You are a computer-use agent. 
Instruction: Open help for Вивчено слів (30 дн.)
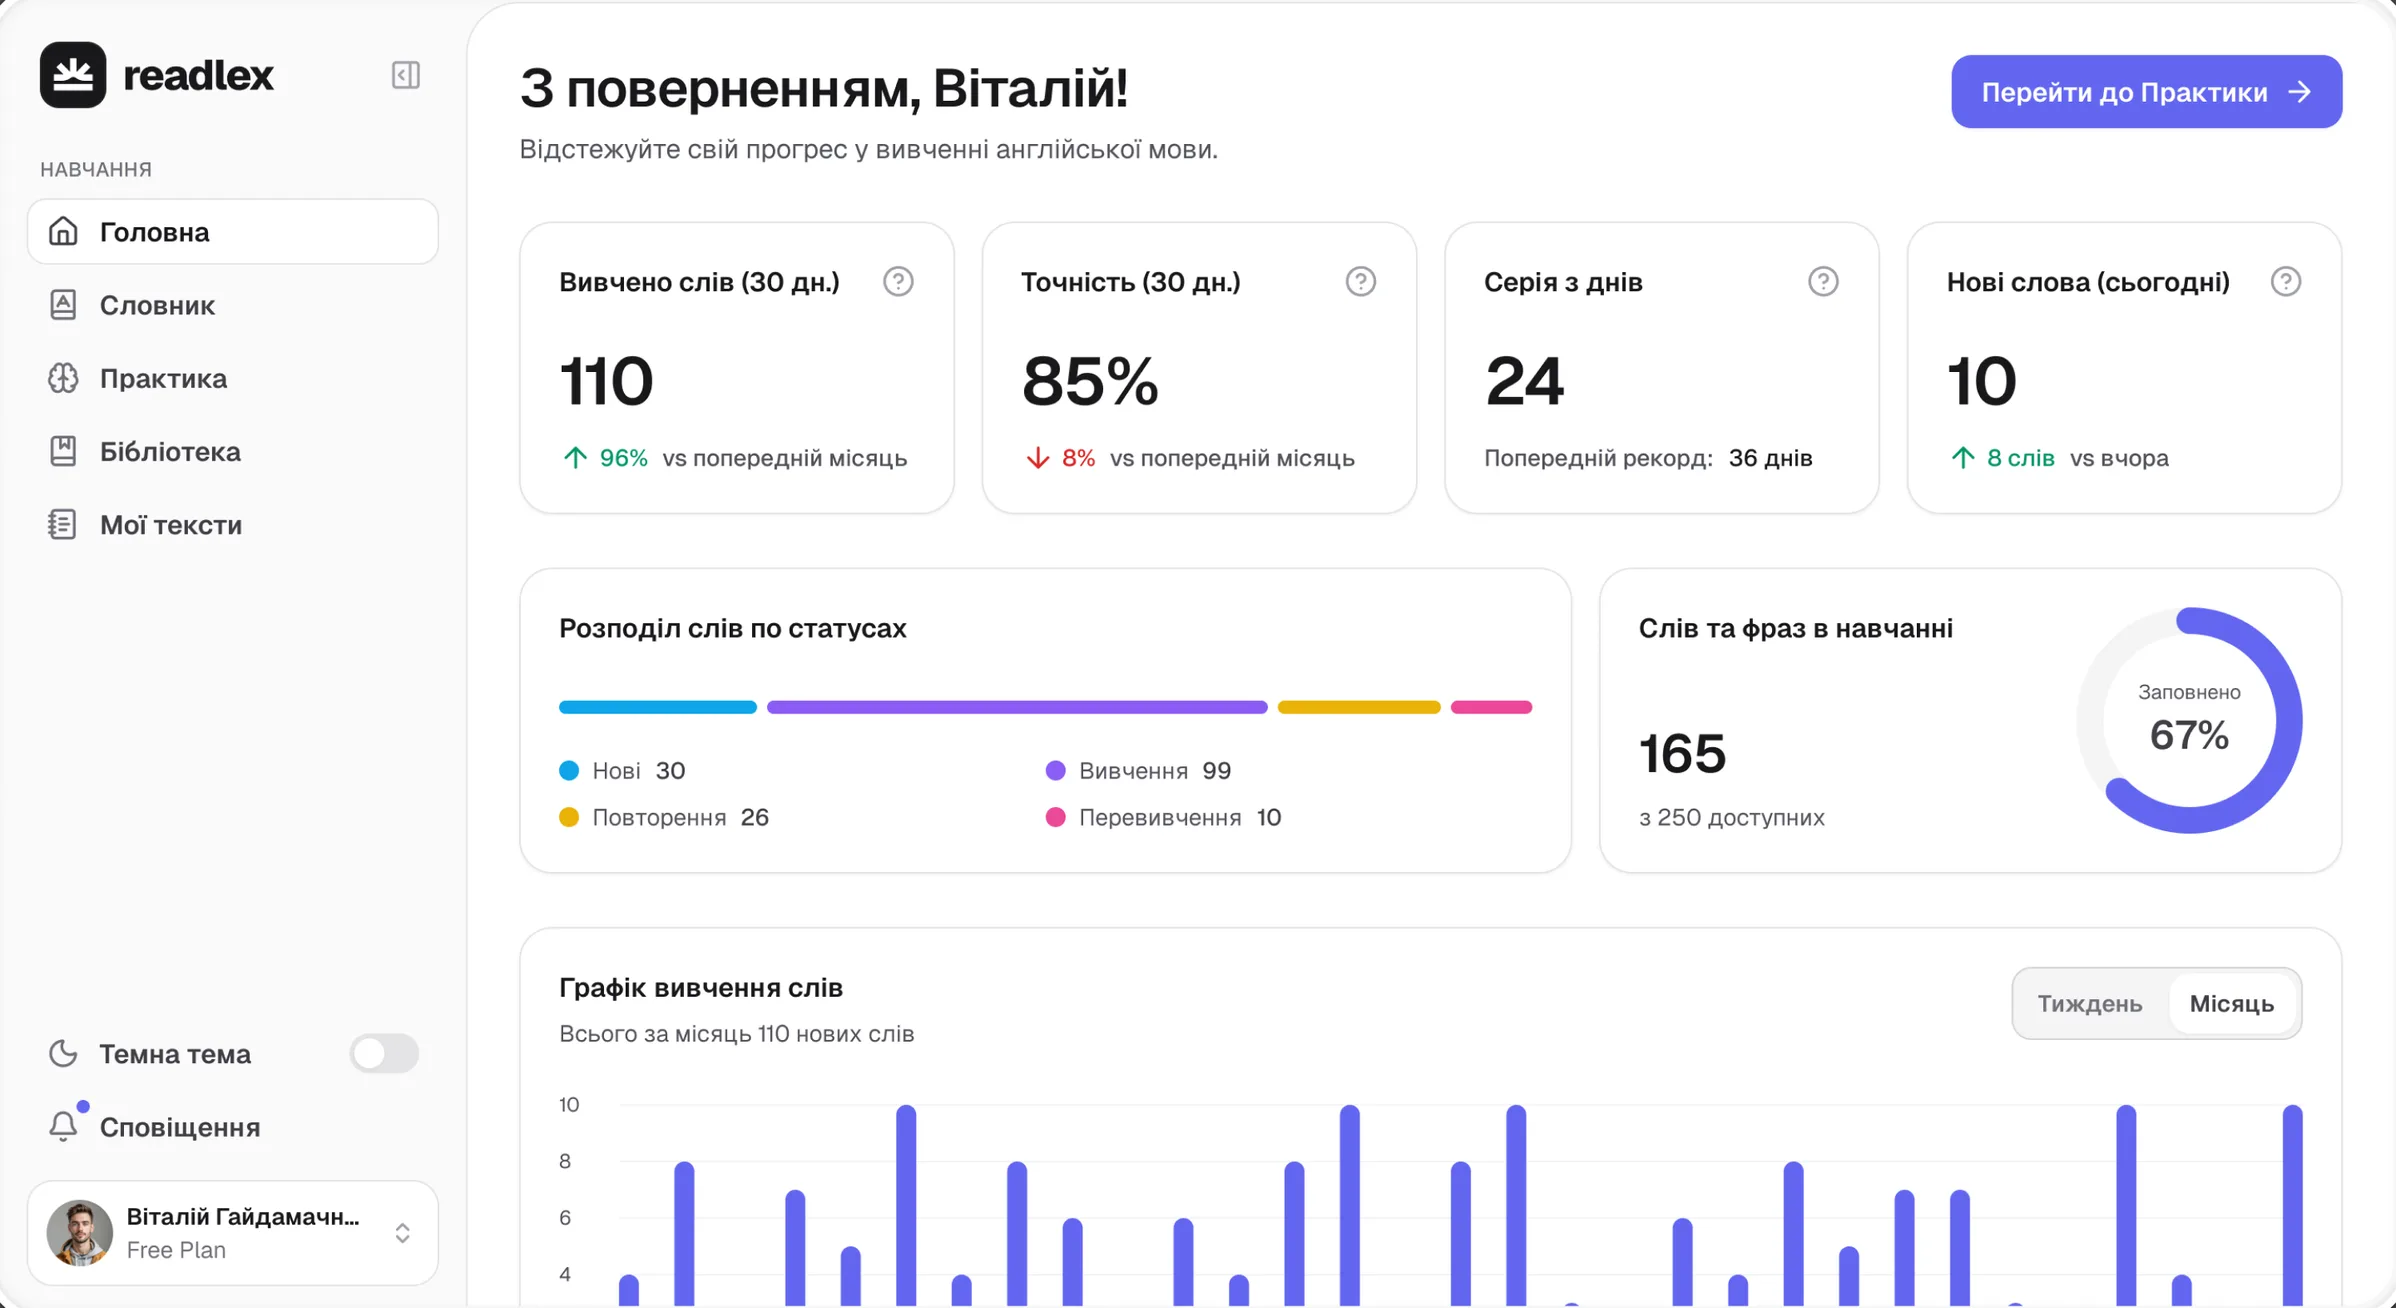898,282
